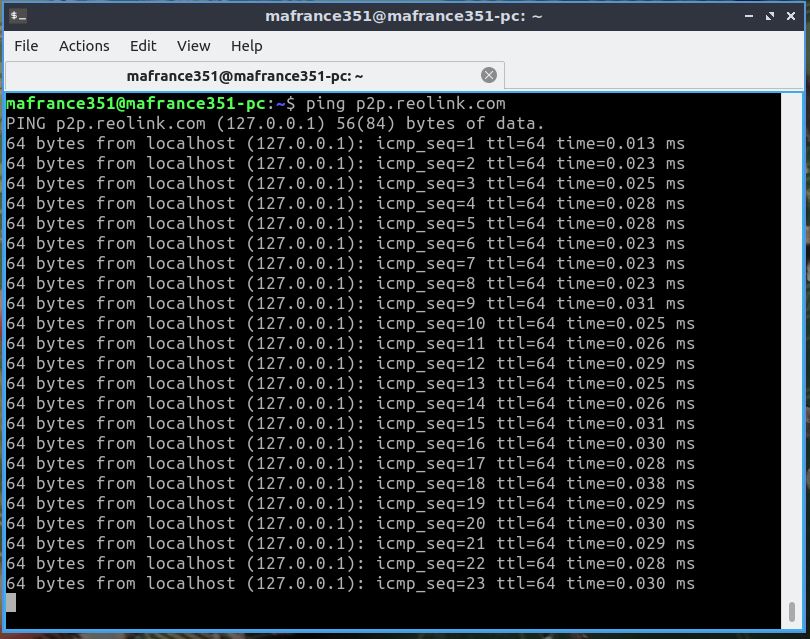Click the output line with icmp_seq=7

[345, 263]
